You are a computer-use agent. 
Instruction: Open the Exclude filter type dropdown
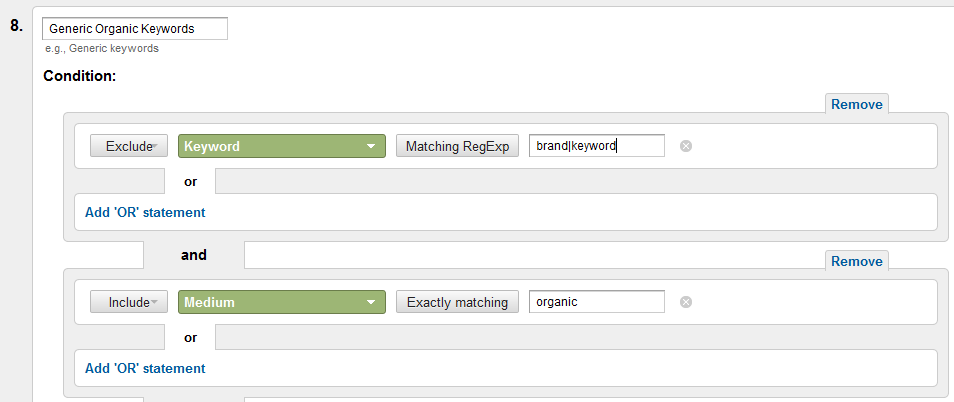129,146
